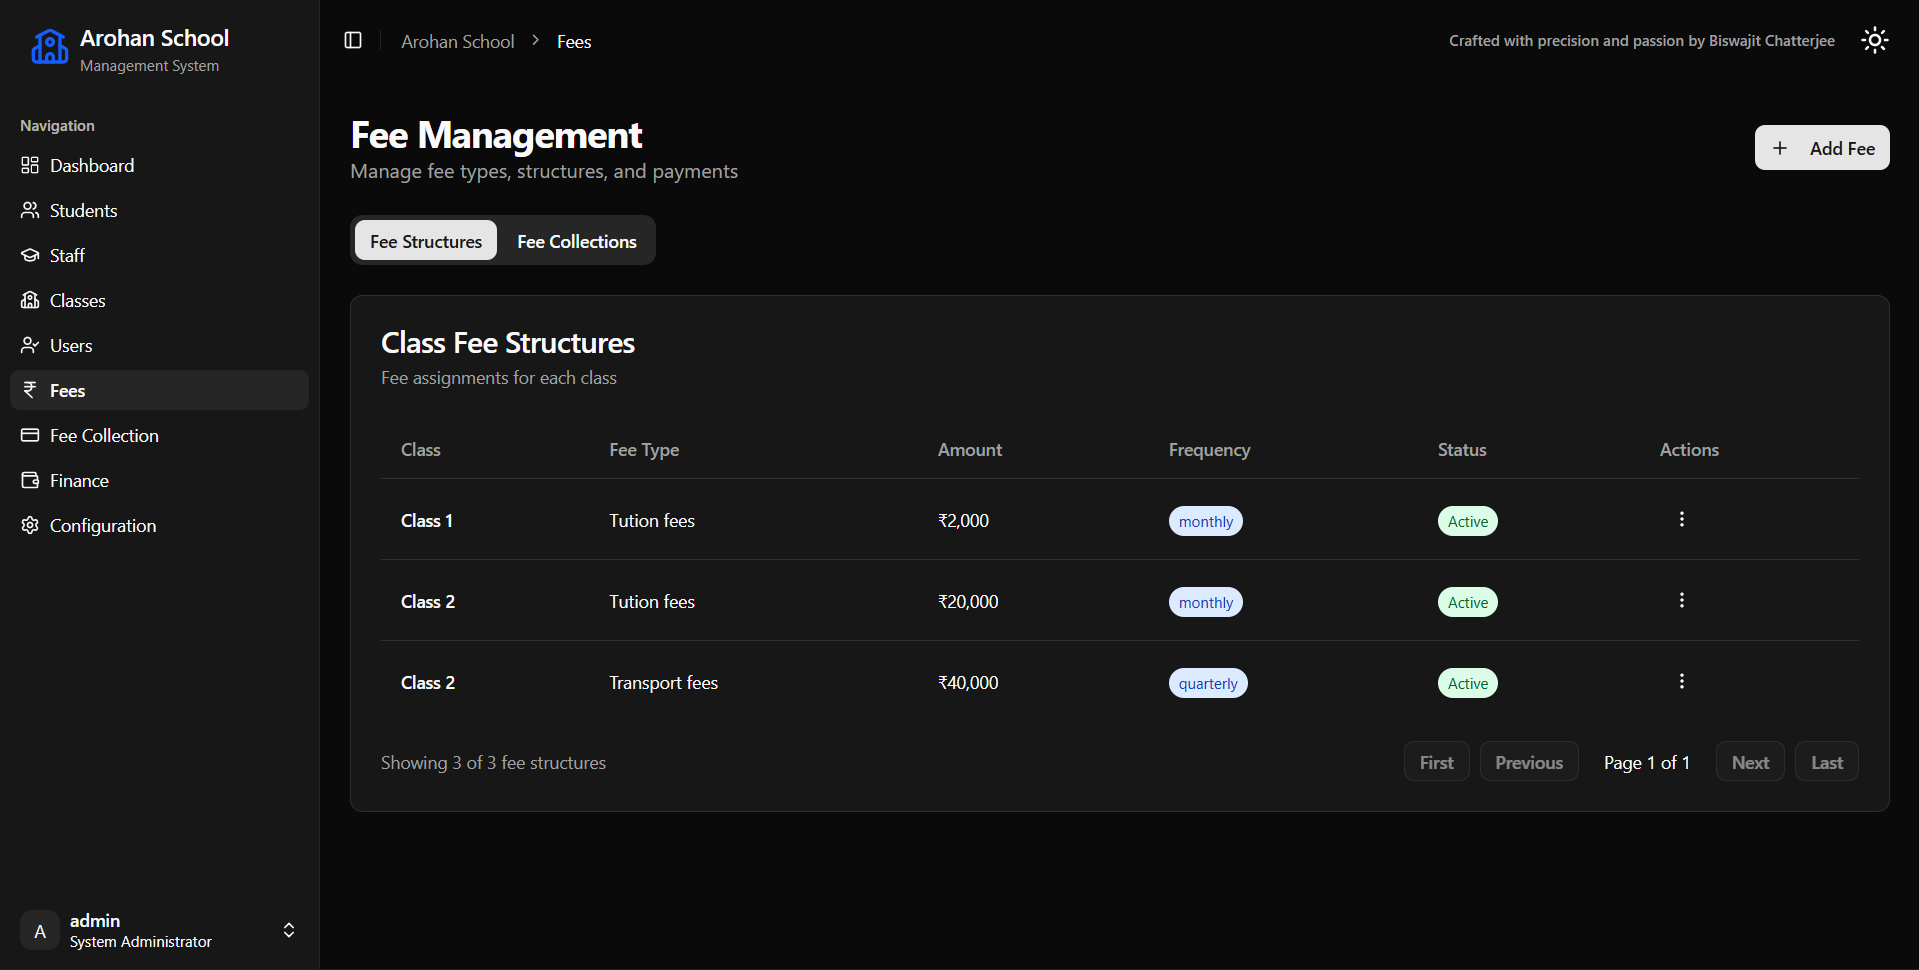This screenshot has height=970, width=1919.
Task: Switch to the Fee Collections tab
Action: coord(576,241)
